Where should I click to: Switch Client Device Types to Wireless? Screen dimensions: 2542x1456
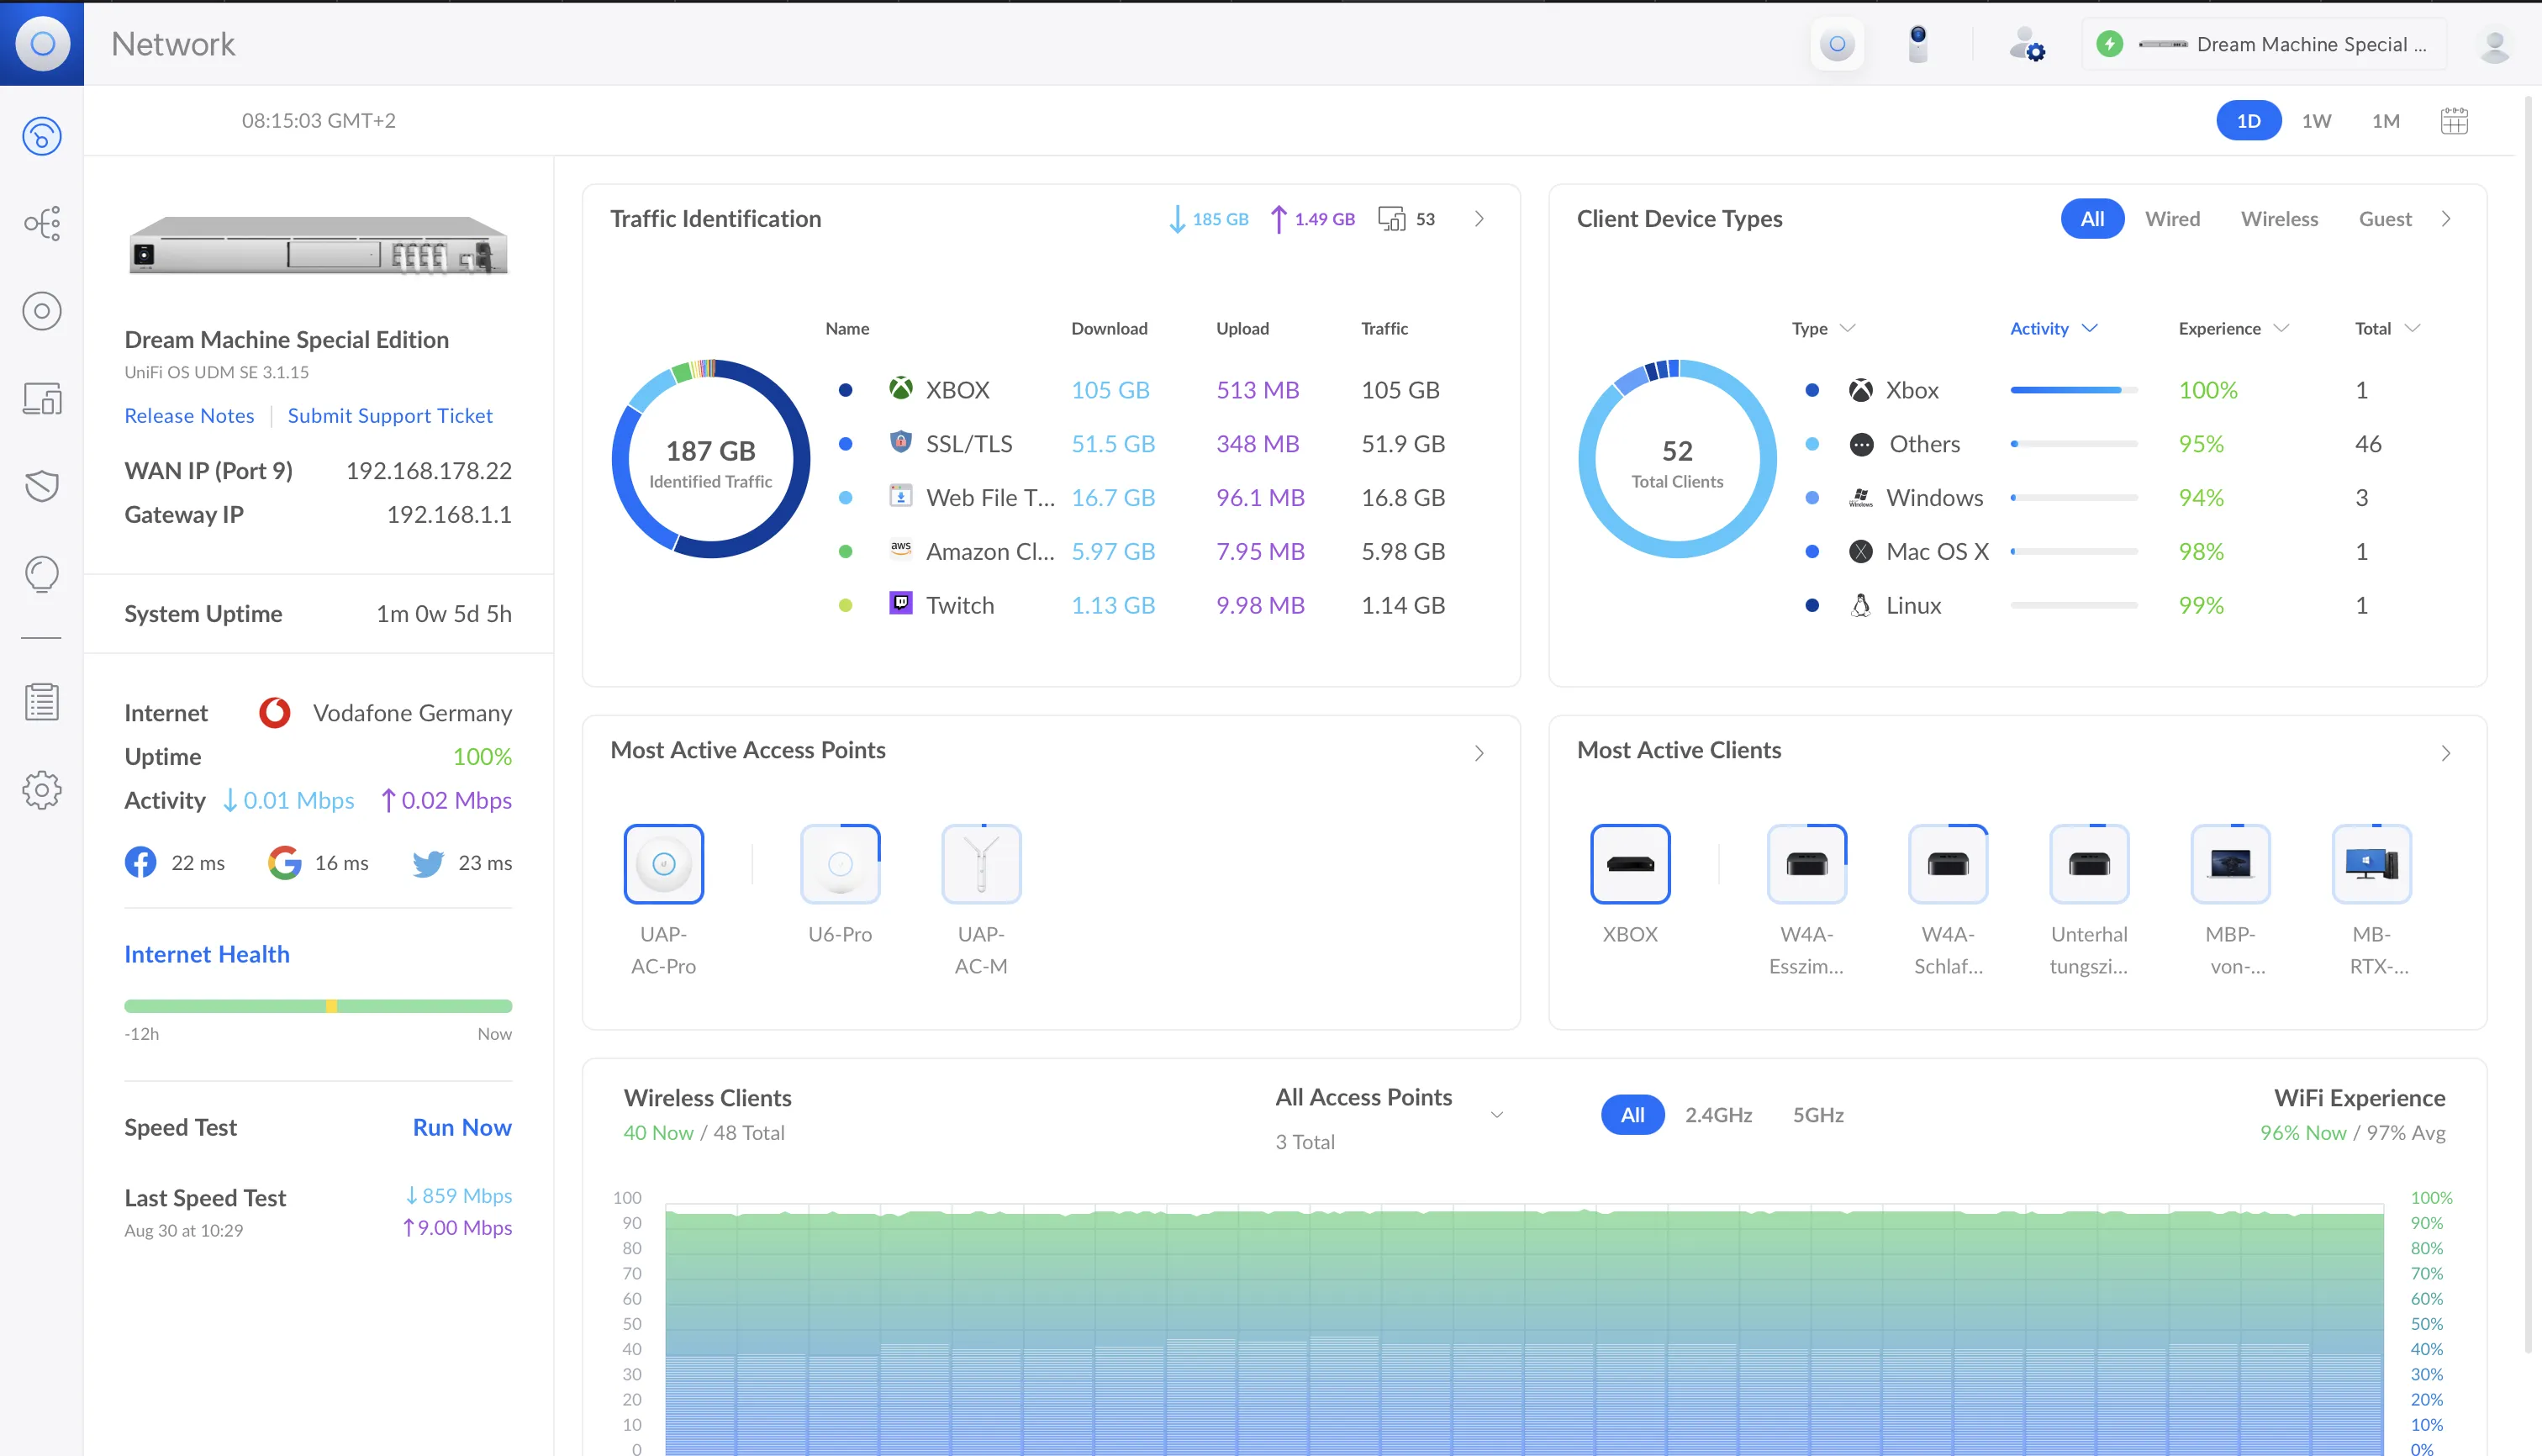[2279, 218]
